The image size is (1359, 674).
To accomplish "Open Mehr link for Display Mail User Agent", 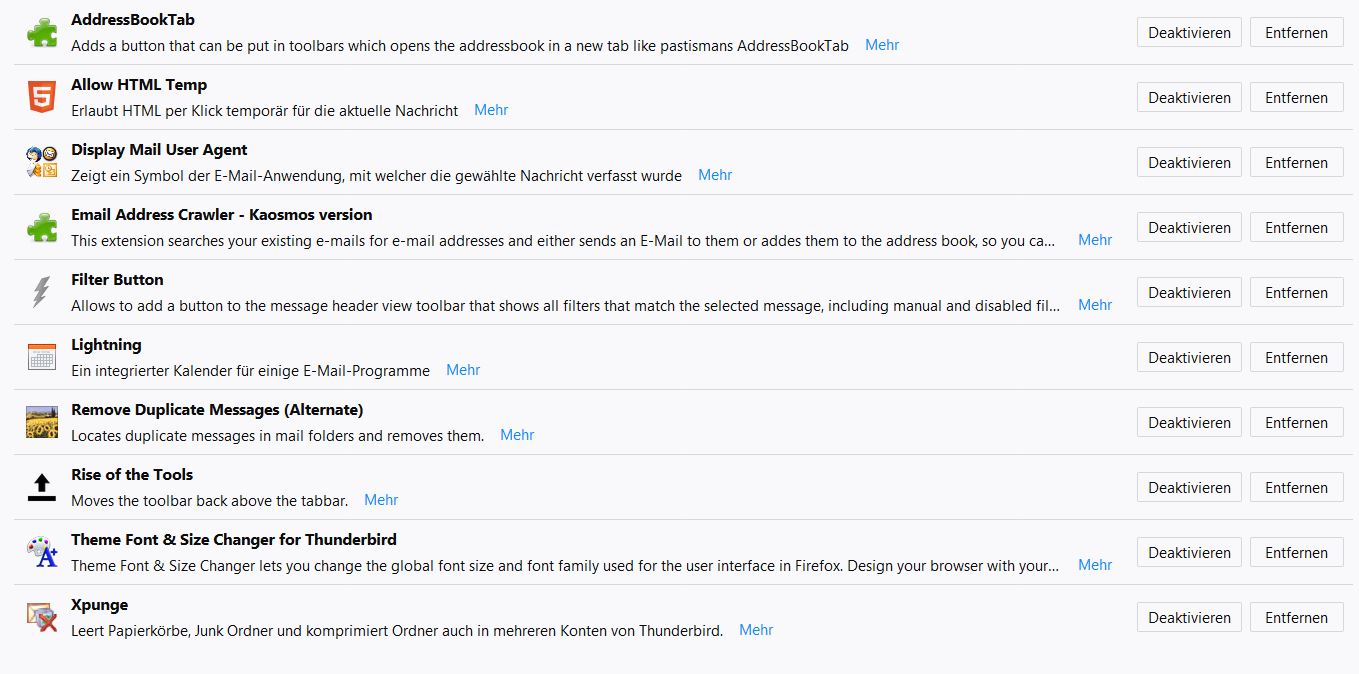I will click(715, 175).
